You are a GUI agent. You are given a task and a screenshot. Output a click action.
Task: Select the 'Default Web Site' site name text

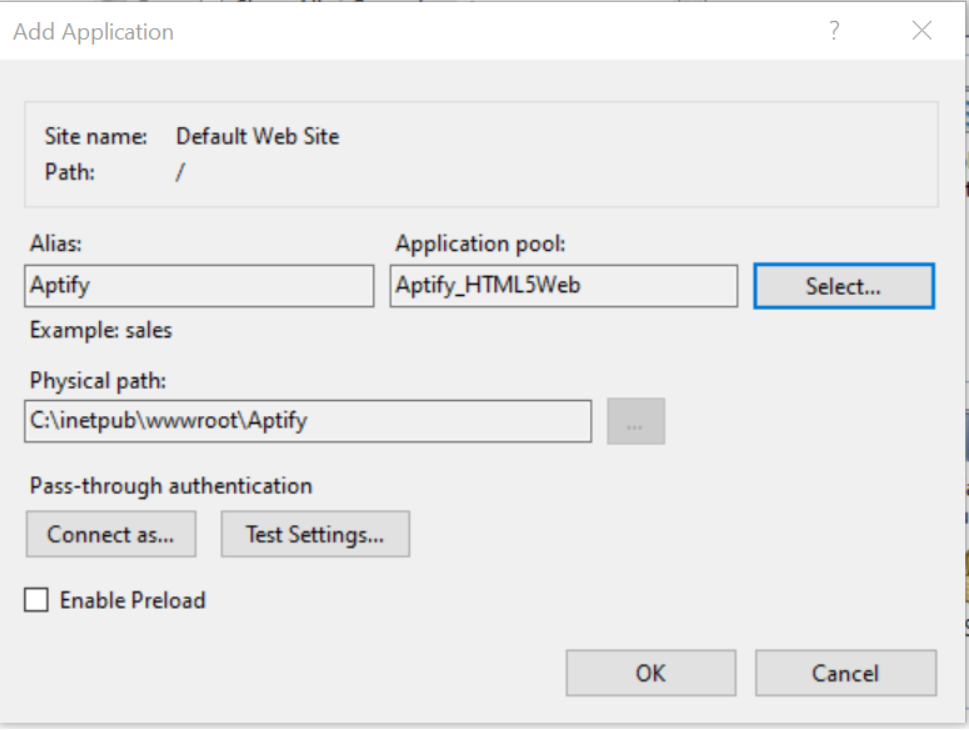[258, 136]
